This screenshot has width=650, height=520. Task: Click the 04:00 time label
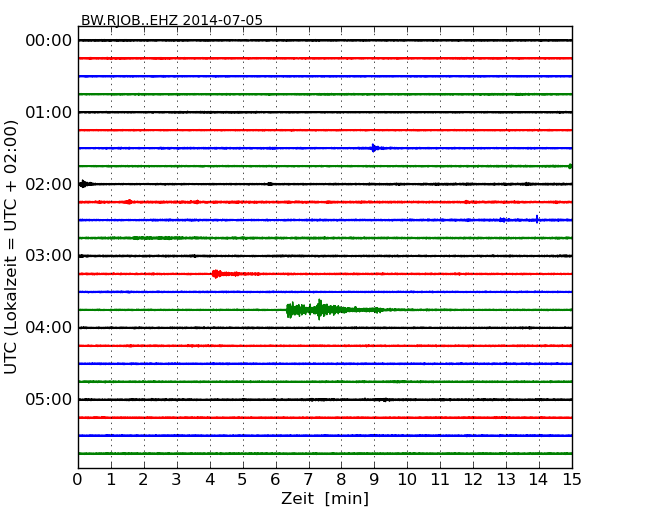coord(49,328)
